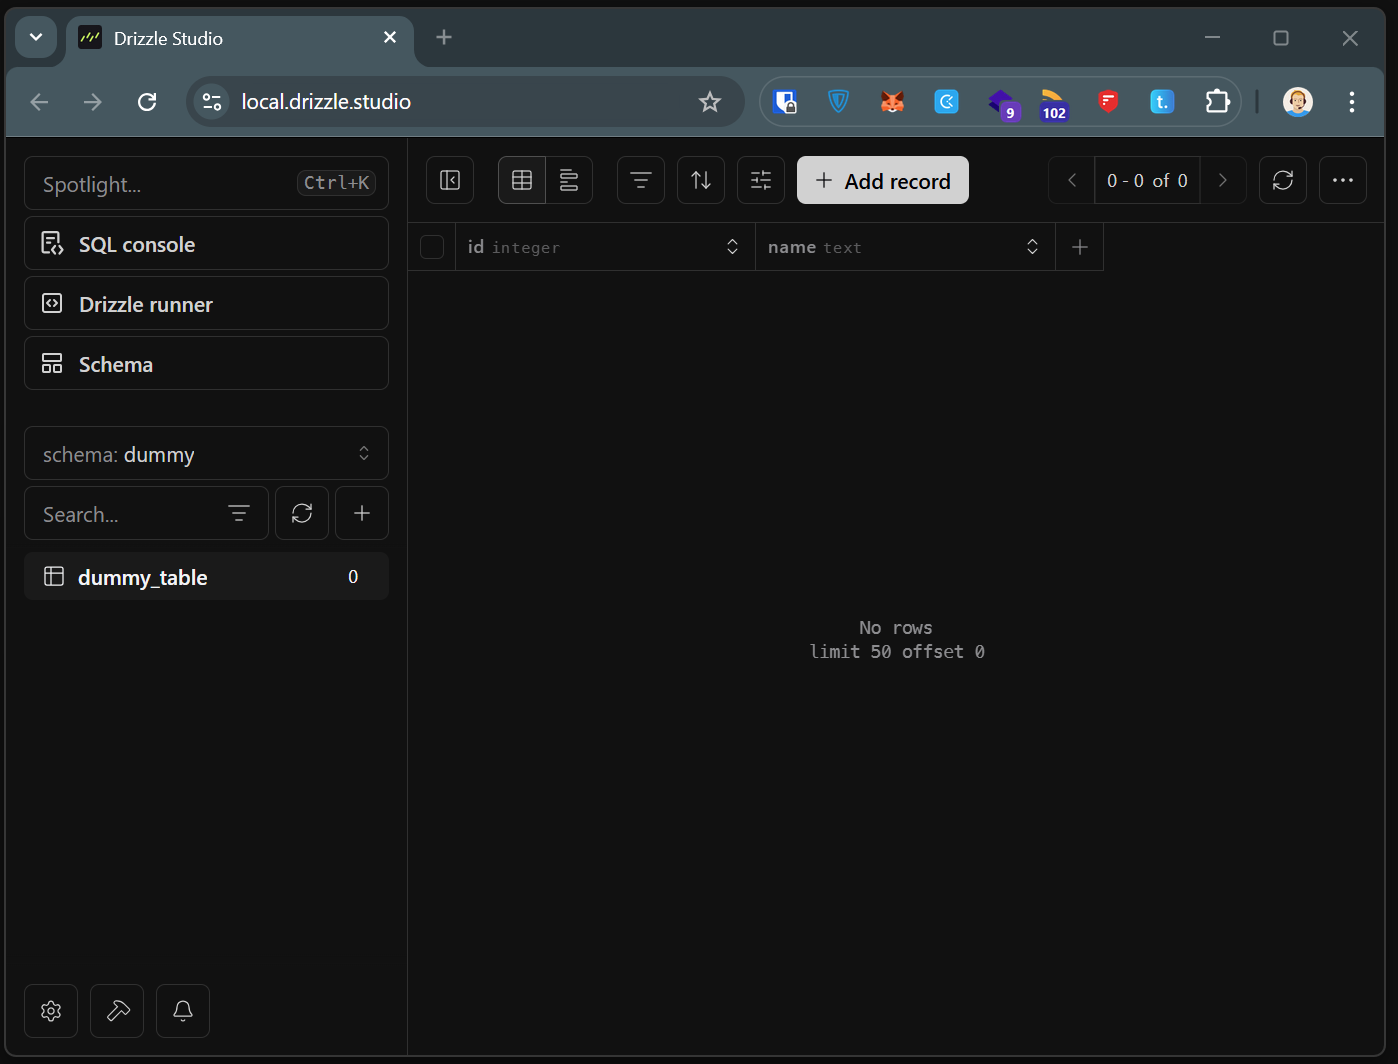This screenshot has width=1398, height=1064.
Task: Open the schema: dummy selector
Action: (206, 454)
